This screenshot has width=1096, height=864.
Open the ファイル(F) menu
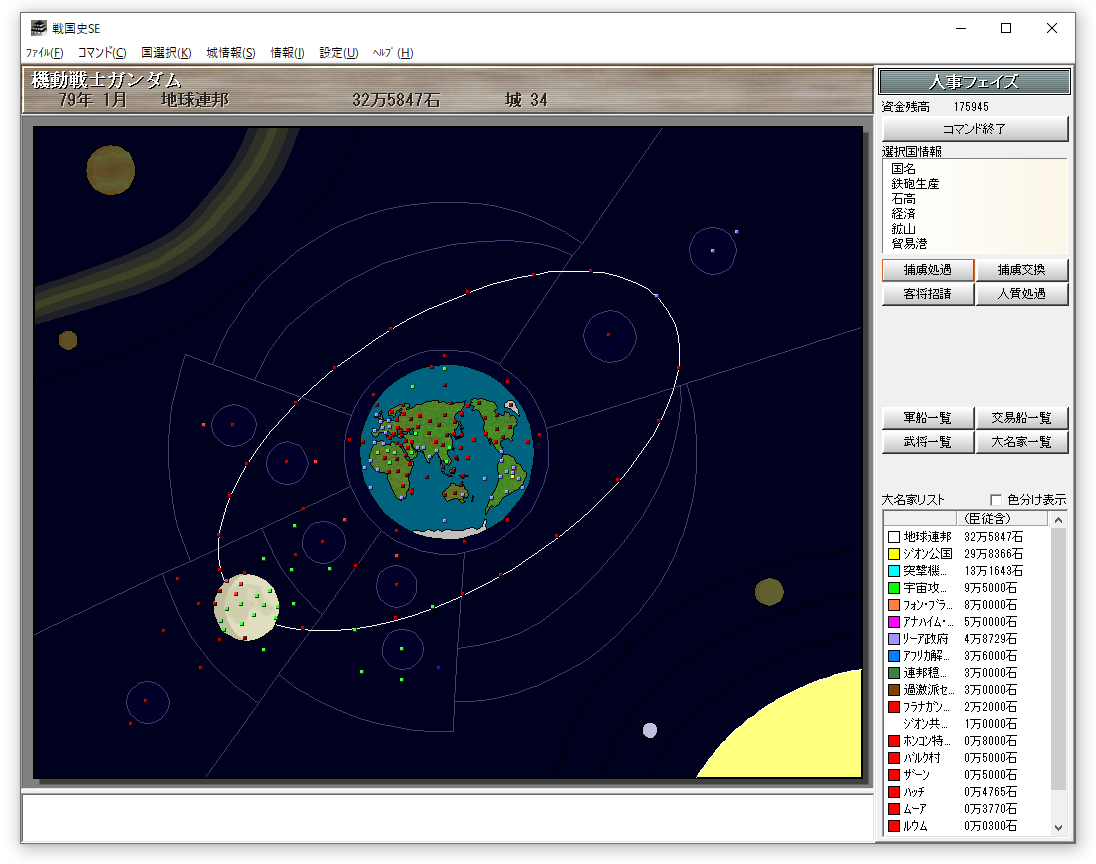44,53
